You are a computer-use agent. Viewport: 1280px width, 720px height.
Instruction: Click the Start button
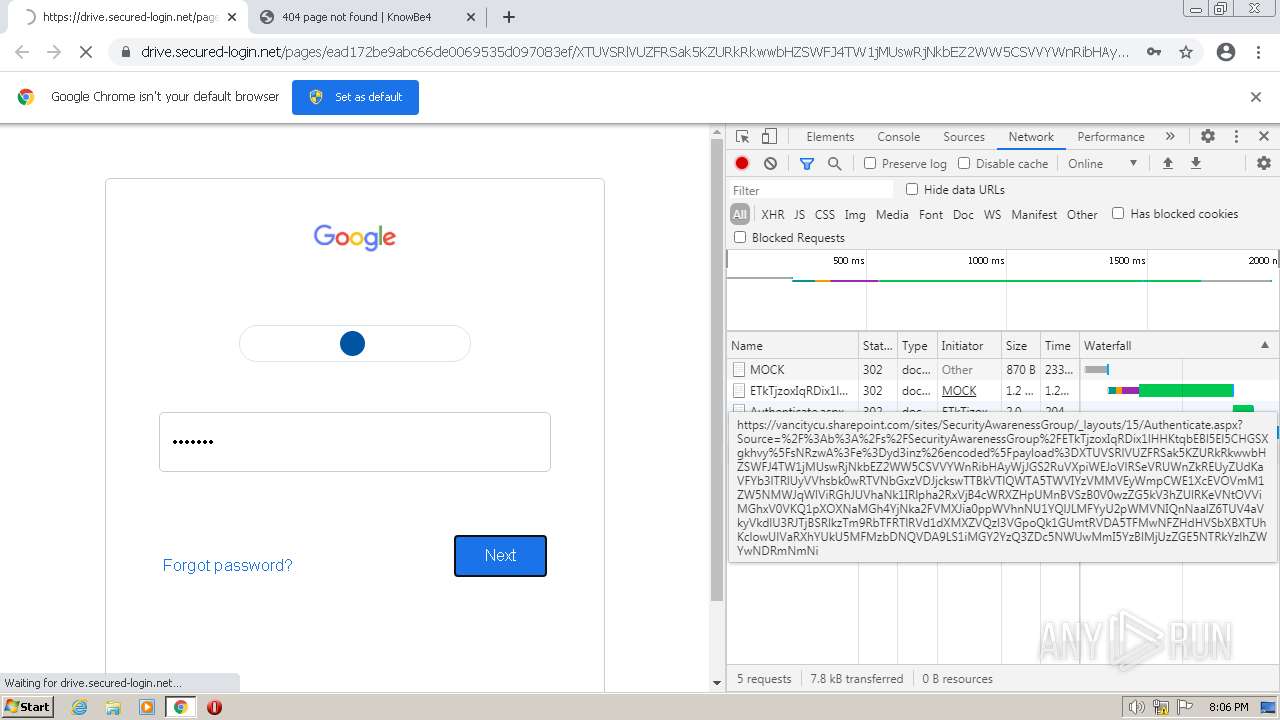pos(27,707)
